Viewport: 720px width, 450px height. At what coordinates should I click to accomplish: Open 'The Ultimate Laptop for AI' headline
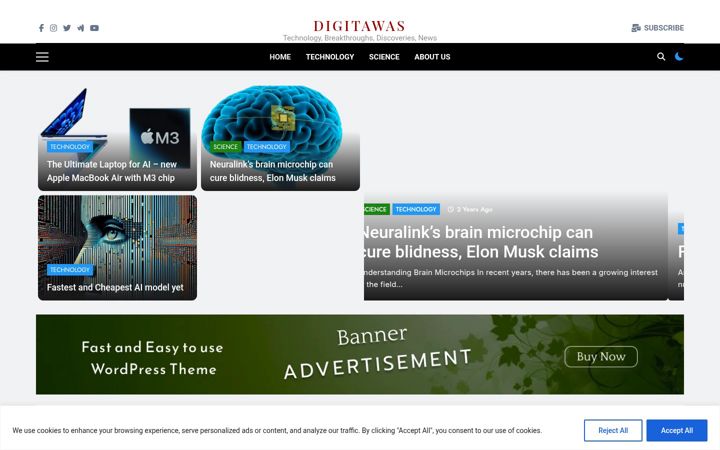pos(112,171)
